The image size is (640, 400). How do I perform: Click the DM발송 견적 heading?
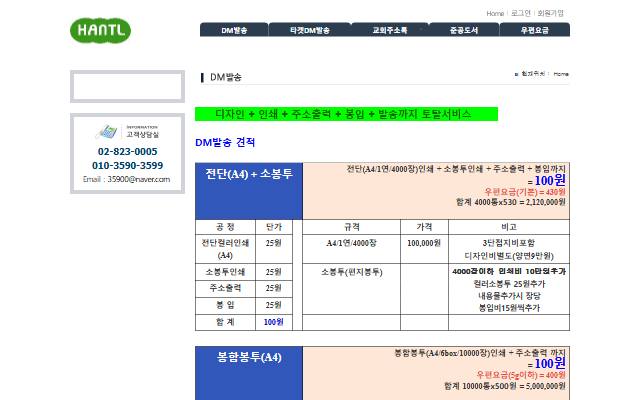[225, 142]
